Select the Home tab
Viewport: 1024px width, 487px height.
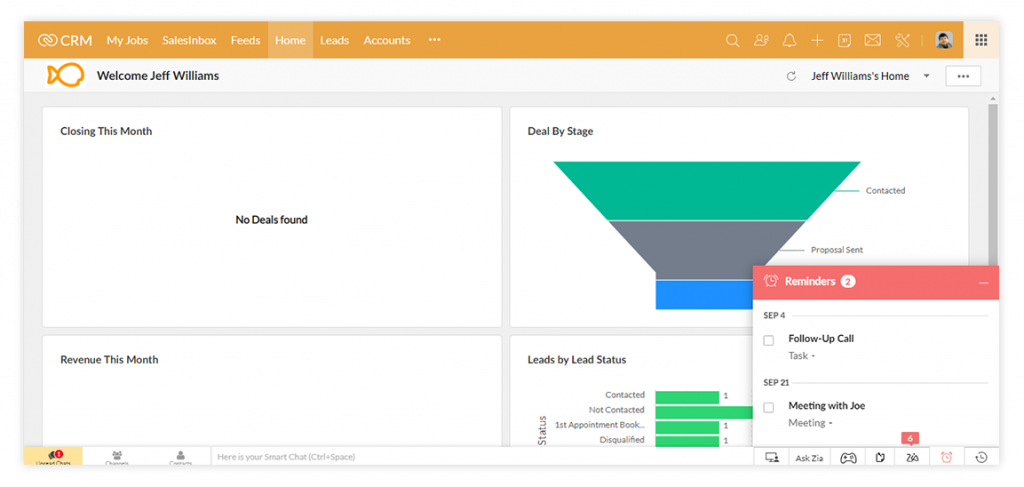pyautogui.click(x=290, y=40)
